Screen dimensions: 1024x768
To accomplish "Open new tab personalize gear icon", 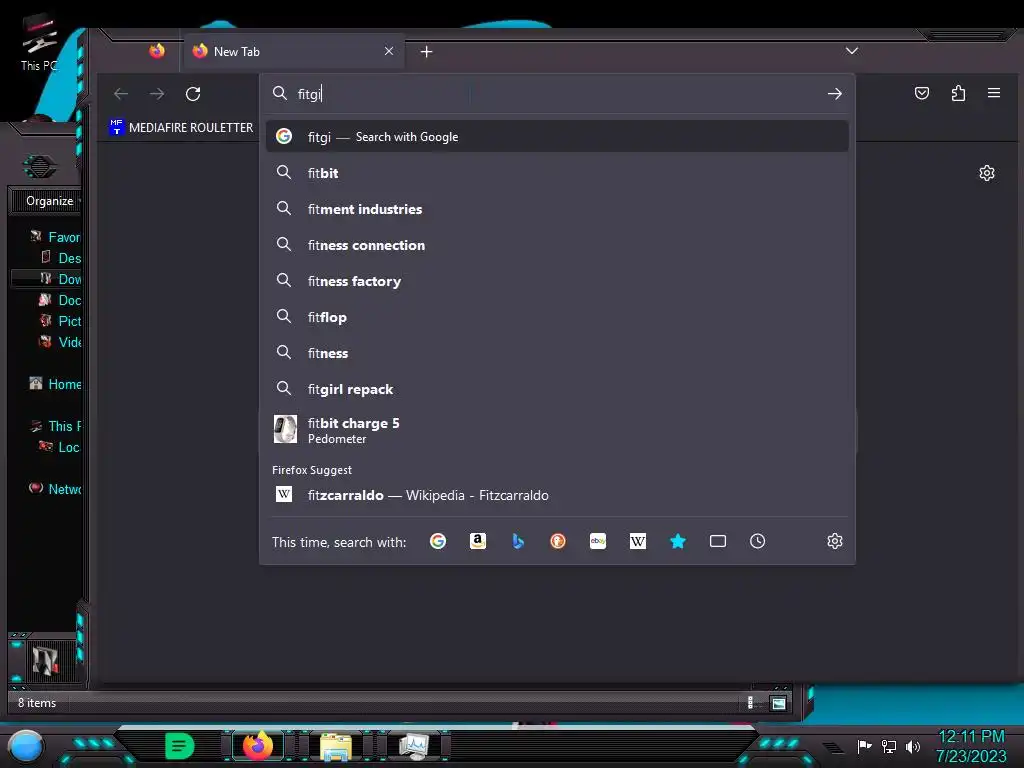I will pyautogui.click(x=987, y=173).
